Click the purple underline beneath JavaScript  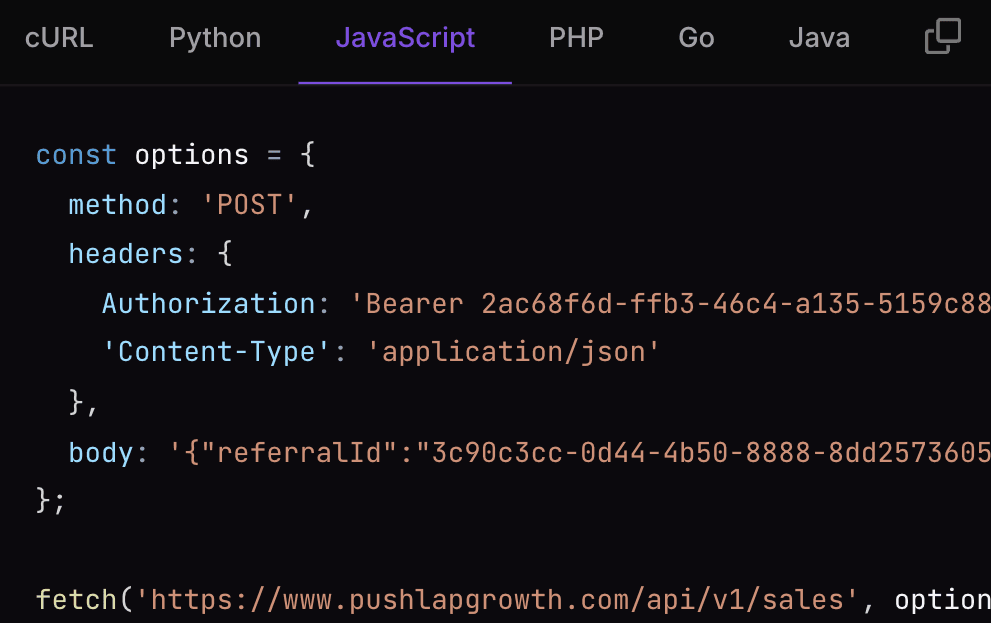pos(405,84)
